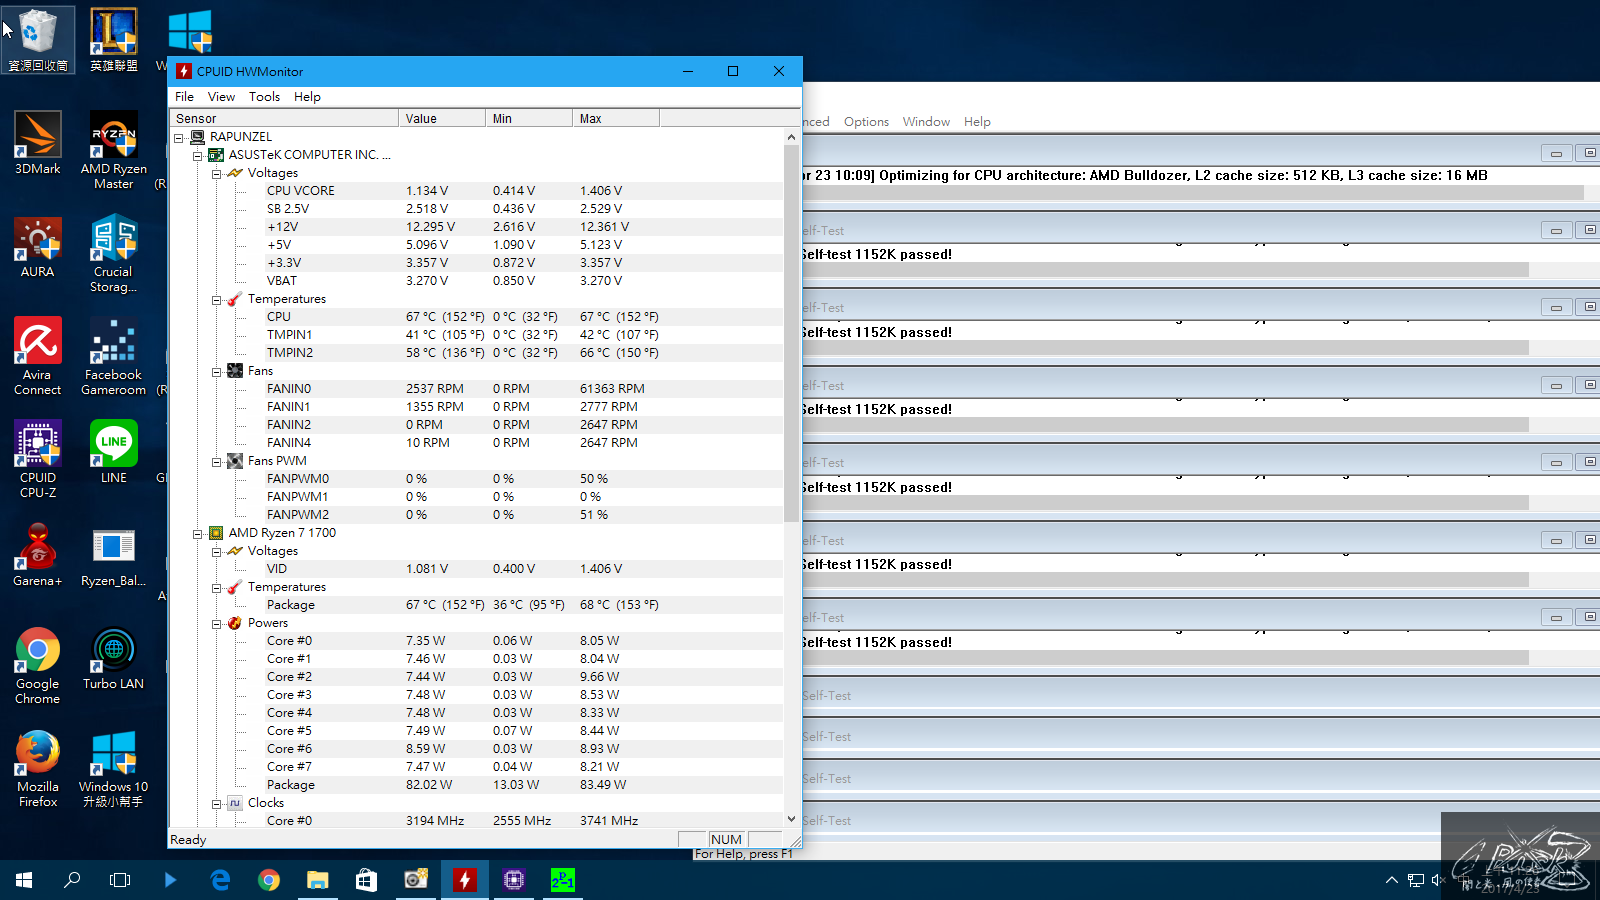The image size is (1600, 900).
Task: Open HWMonitor View menu
Action: [221, 97]
